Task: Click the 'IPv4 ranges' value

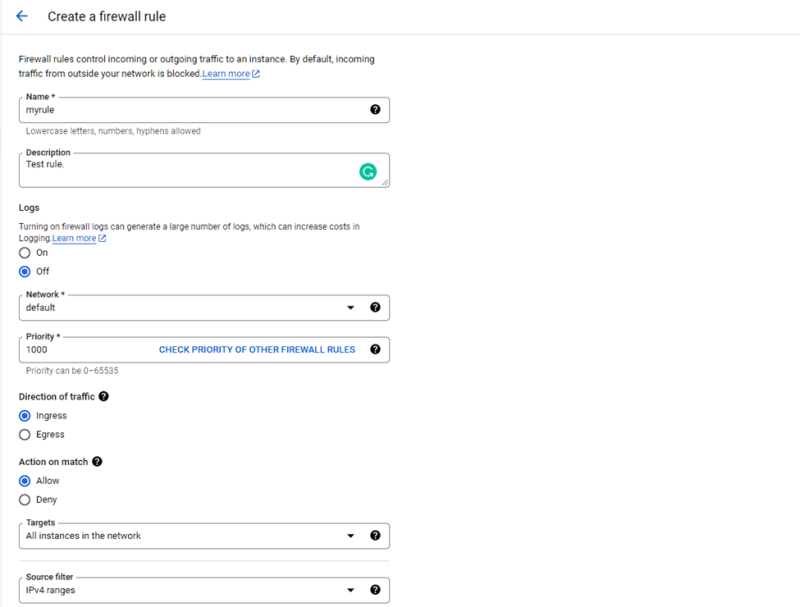Action: pyautogui.click(x=51, y=590)
